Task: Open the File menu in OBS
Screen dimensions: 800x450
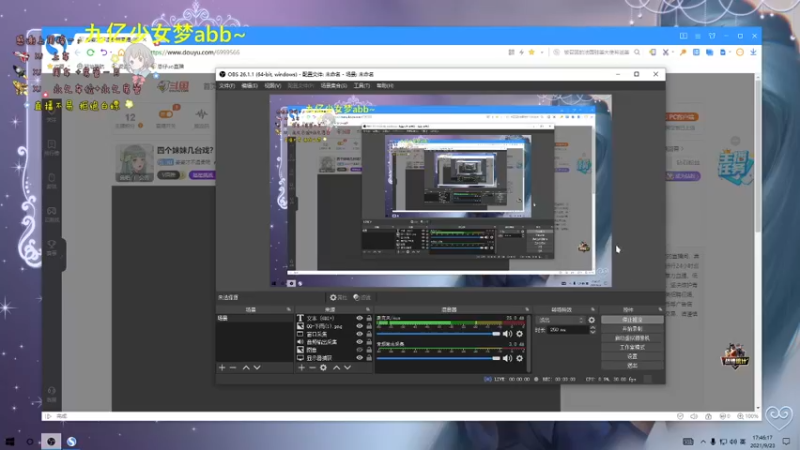Action: (x=227, y=86)
